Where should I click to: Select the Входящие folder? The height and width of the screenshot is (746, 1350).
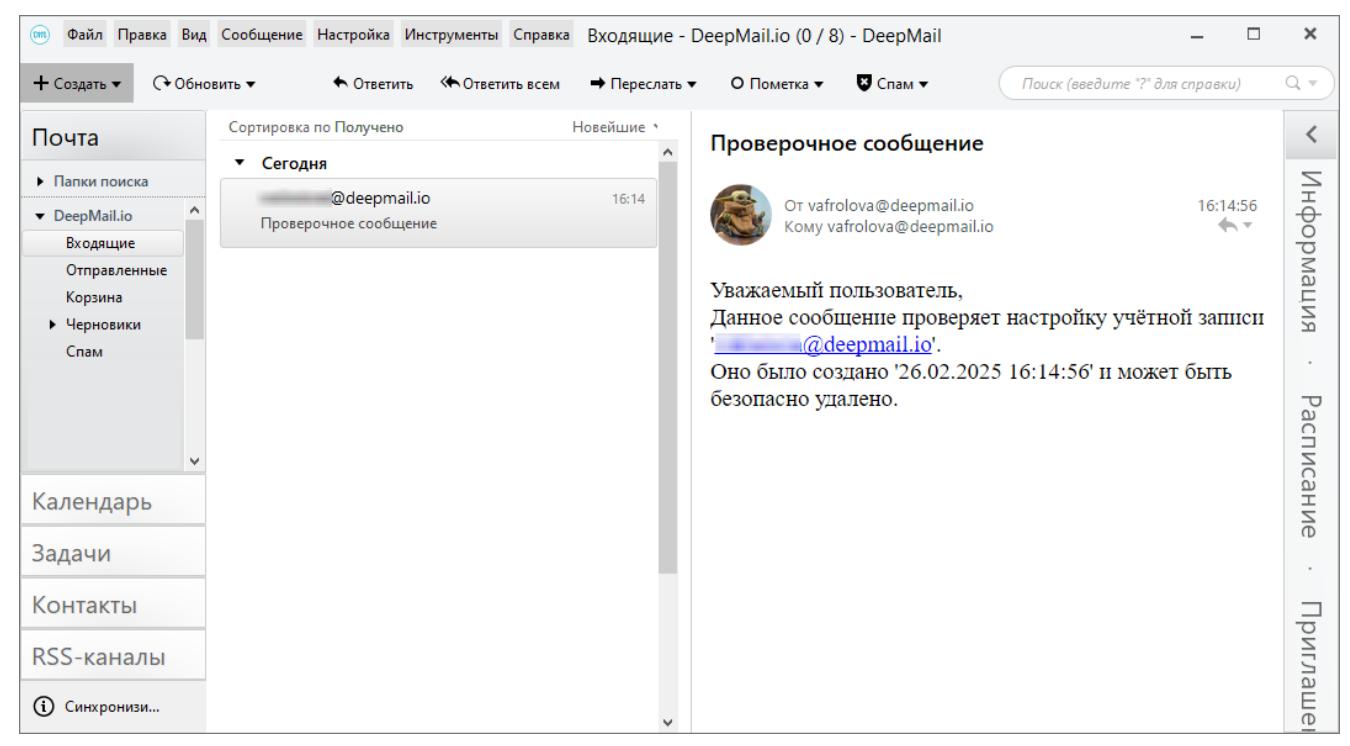(x=102, y=243)
